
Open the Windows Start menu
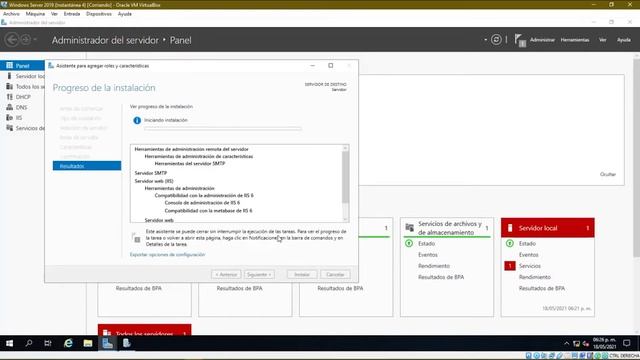click(x=9, y=343)
